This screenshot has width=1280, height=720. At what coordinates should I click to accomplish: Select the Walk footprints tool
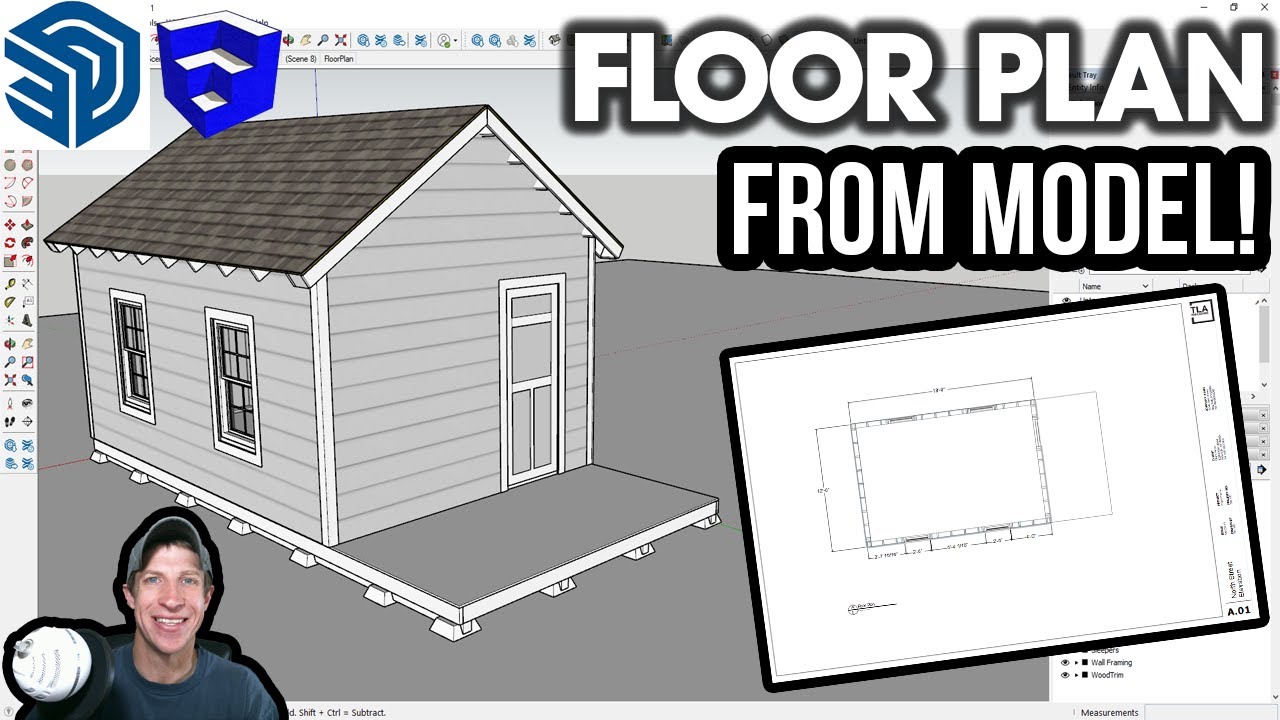click(x=10, y=422)
